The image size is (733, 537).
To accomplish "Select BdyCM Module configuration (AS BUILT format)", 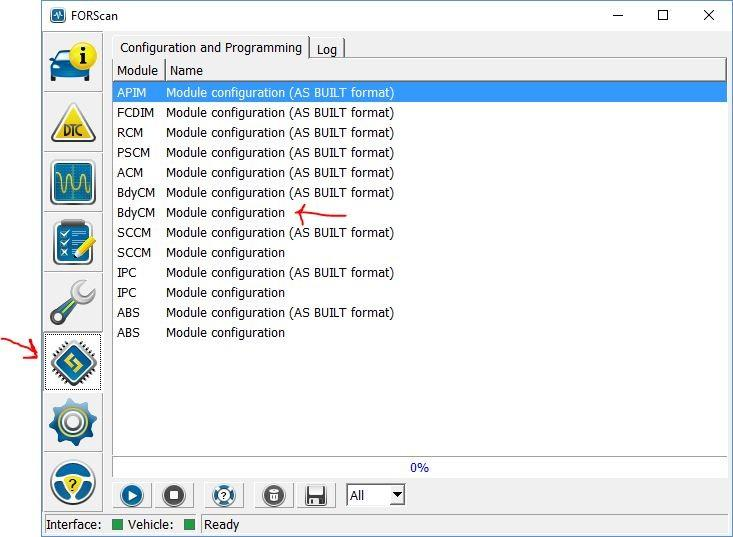I will (419, 193).
